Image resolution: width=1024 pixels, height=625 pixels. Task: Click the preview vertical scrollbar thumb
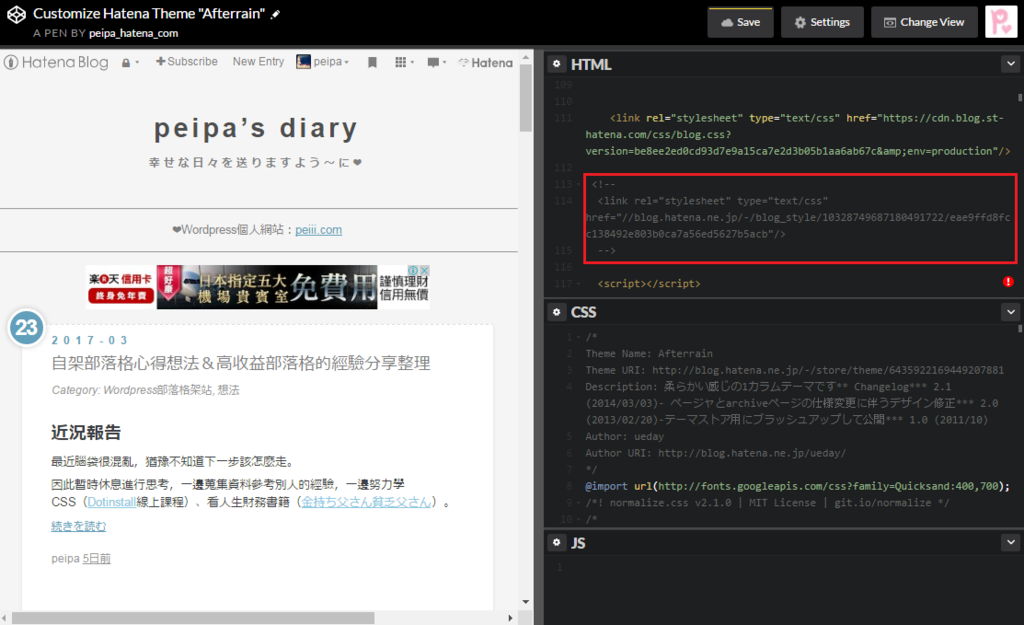click(x=526, y=98)
